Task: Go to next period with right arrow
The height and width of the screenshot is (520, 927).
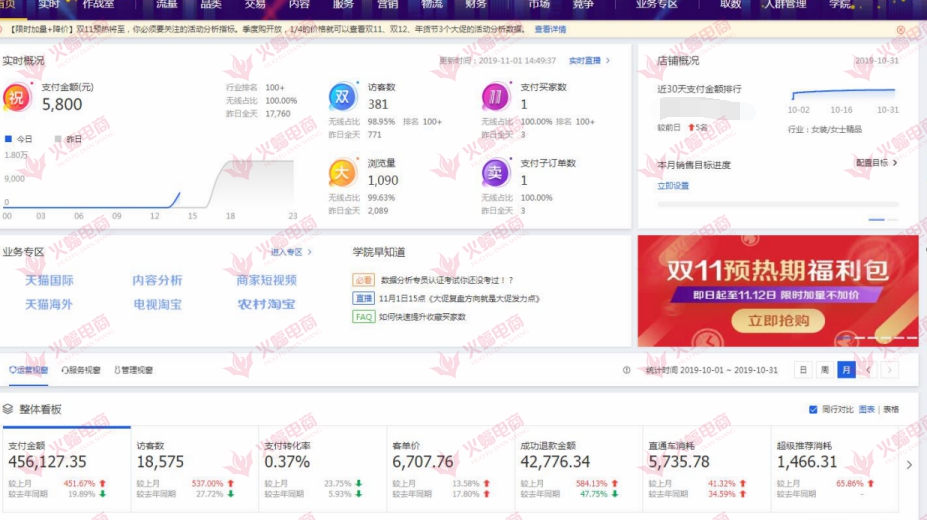Action: (890, 370)
